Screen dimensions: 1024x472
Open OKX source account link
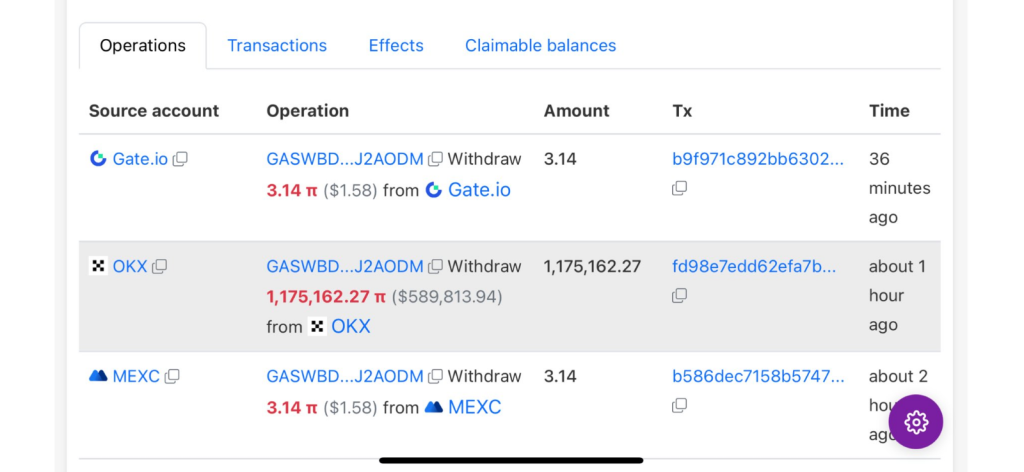tap(129, 267)
